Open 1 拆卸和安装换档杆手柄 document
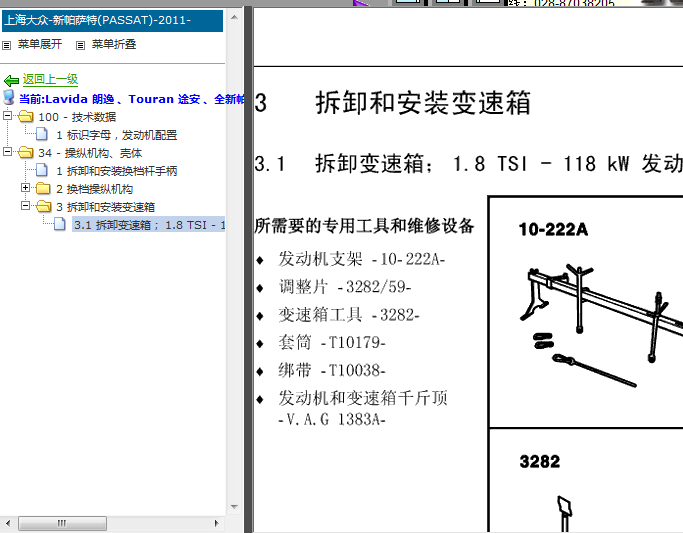This screenshot has height=533, width=683. (117, 171)
